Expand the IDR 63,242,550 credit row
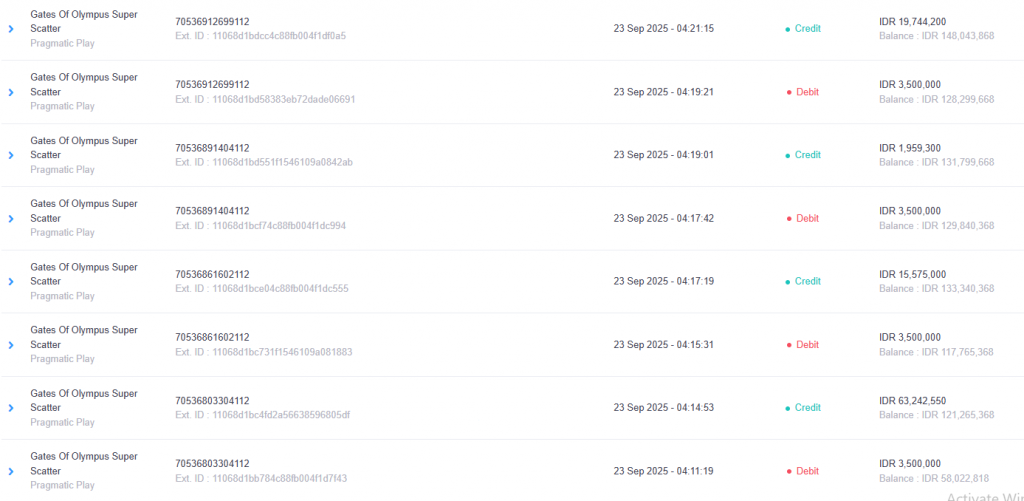Image resolution: width=1024 pixels, height=501 pixels. coord(11,408)
